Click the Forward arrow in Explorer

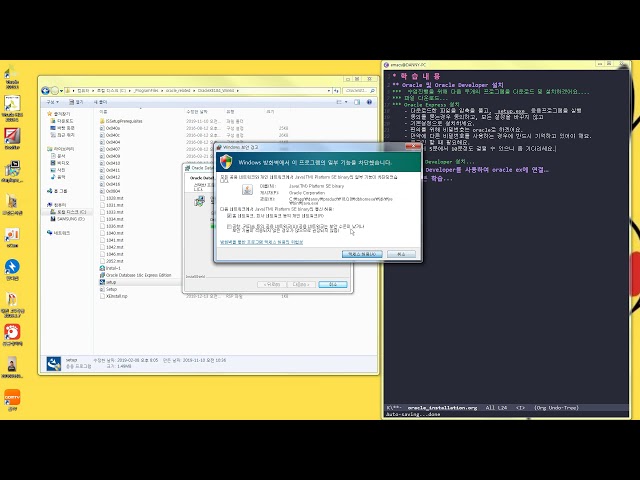tap(55, 91)
